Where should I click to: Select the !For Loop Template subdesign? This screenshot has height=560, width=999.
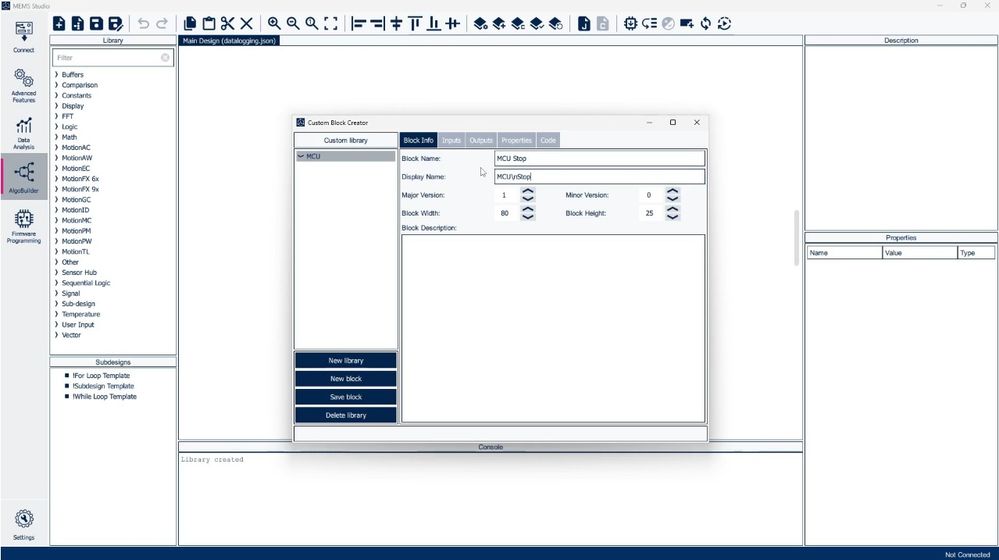[x=101, y=376]
